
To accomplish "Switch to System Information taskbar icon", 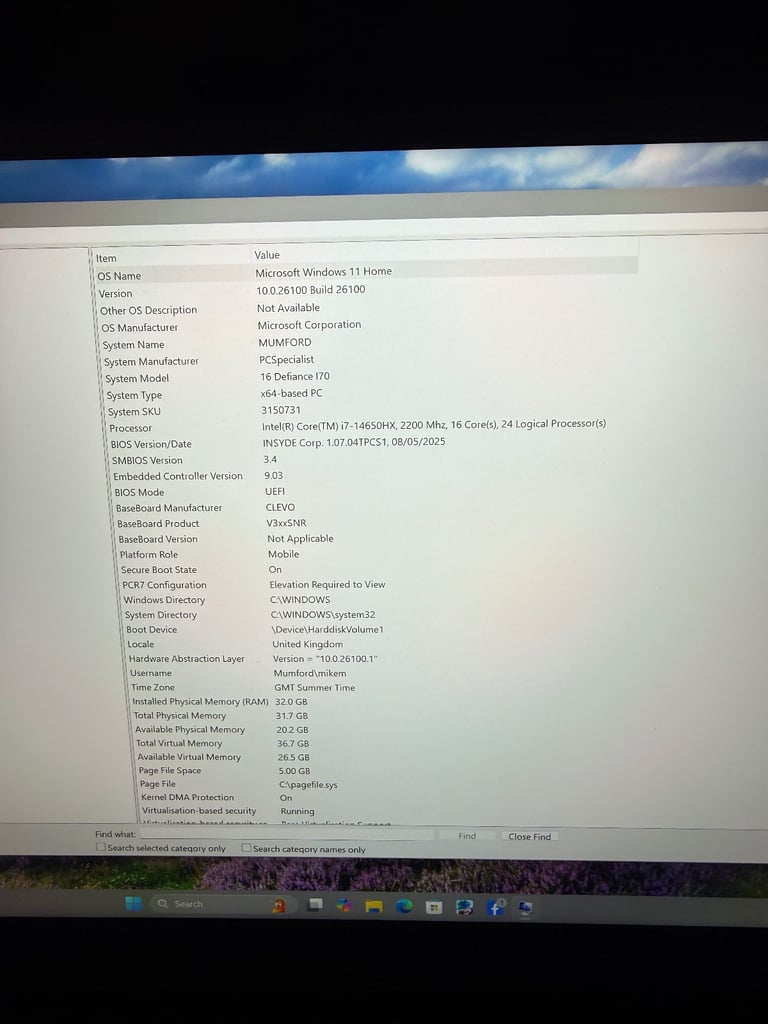I will [x=525, y=908].
